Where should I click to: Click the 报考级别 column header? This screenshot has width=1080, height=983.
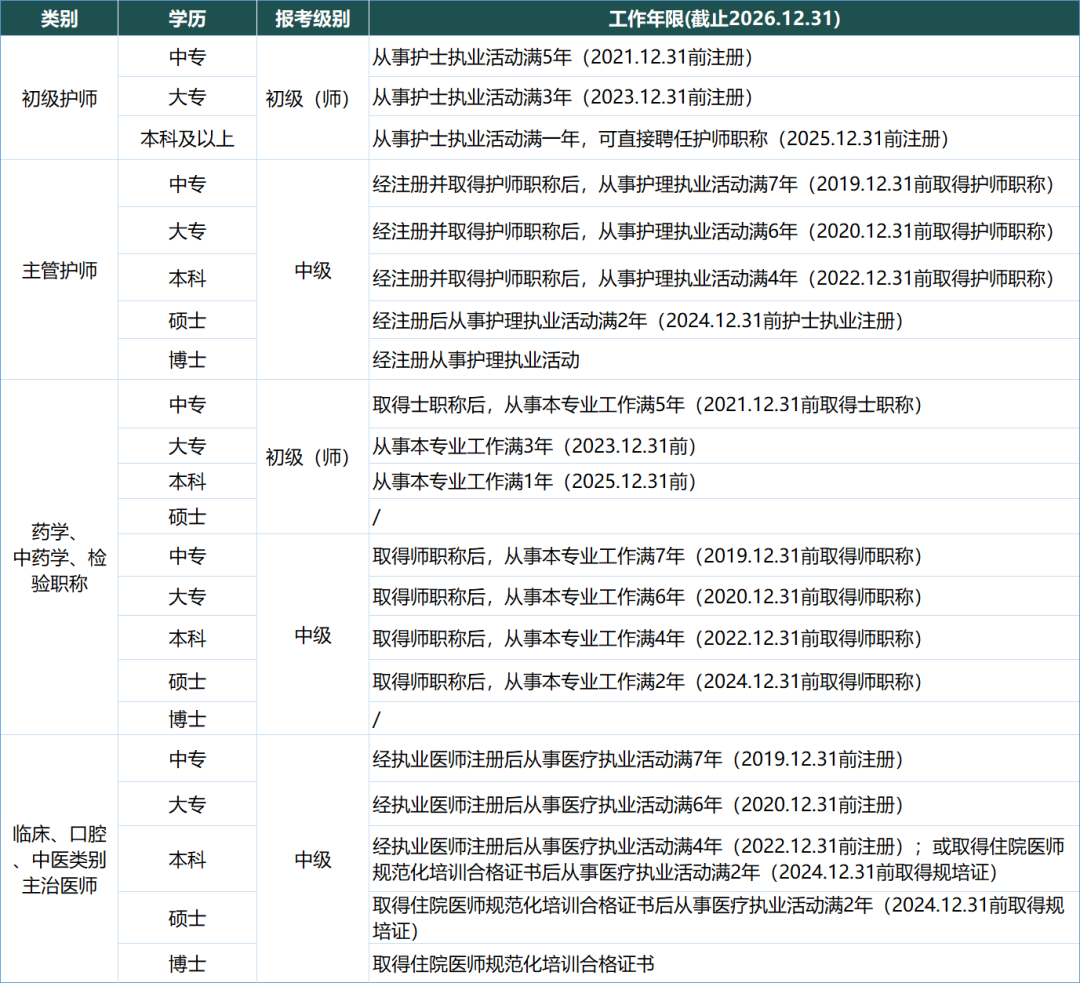tap(313, 18)
